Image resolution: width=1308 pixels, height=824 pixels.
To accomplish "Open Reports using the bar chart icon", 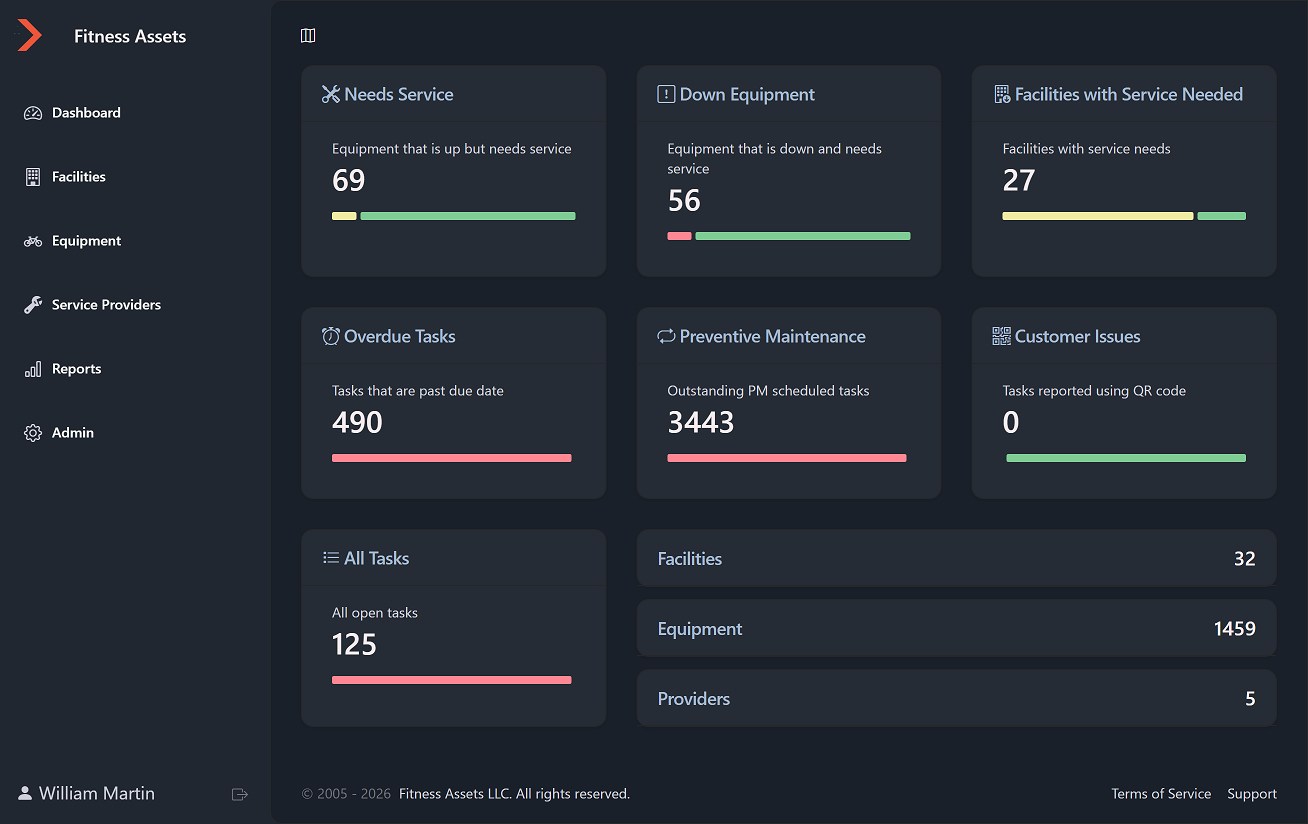I will coord(33,368).
